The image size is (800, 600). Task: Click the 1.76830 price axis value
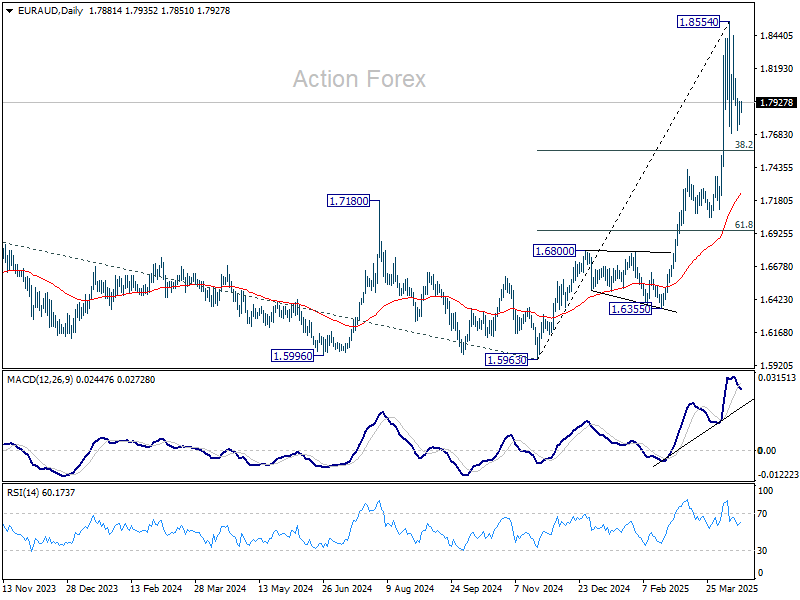(x=777, y=135)
